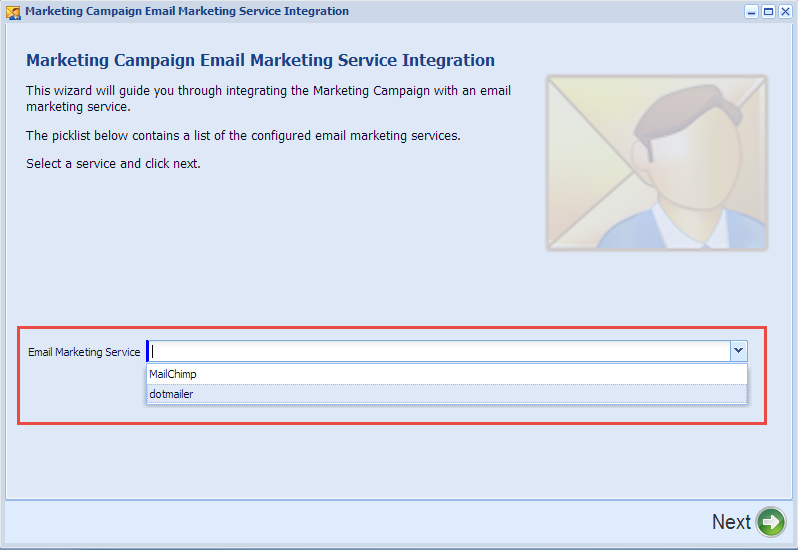The height and width of the screenshot is (550, 798).
Task: Click the Next button label
Action: click(x=731, y=522)
